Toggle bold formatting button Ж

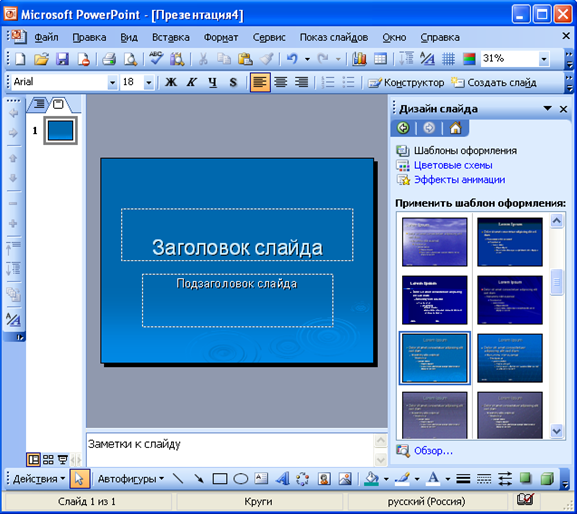[171, 82]
